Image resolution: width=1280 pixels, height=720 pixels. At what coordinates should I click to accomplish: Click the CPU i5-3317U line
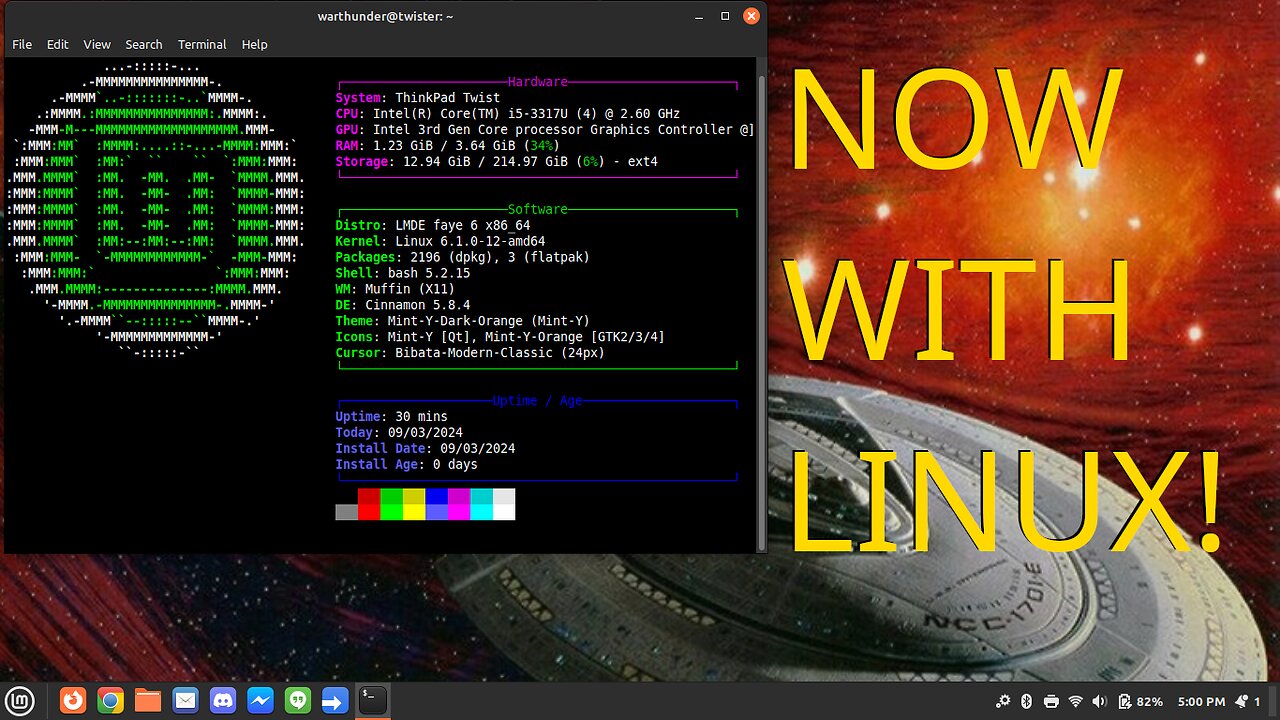pos(507,114)
